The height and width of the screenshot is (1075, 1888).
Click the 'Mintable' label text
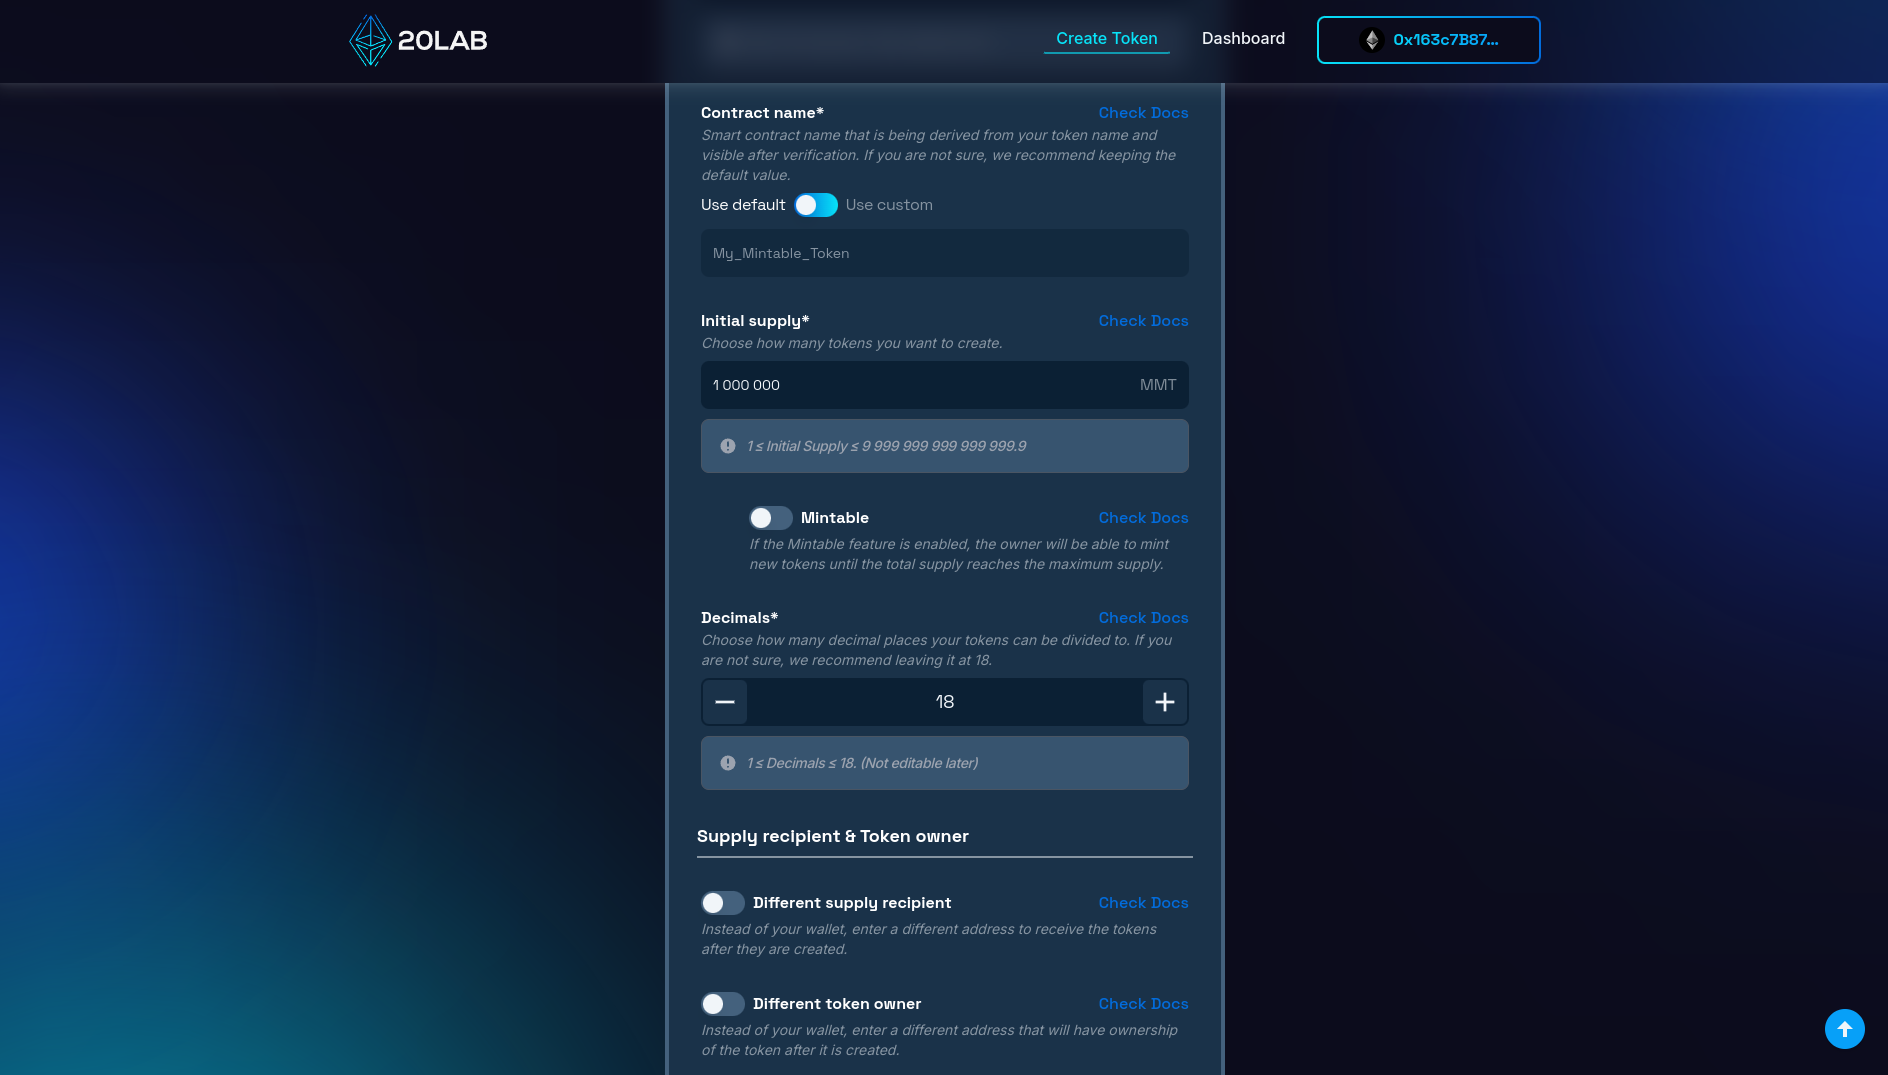(835, 518)
